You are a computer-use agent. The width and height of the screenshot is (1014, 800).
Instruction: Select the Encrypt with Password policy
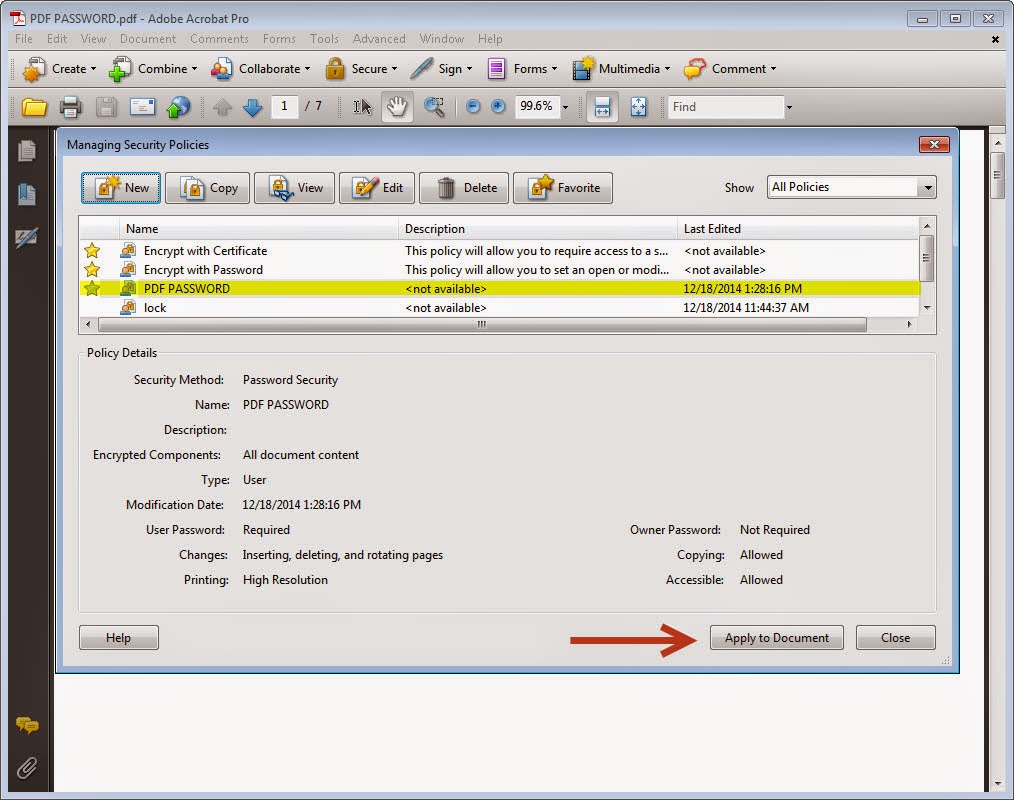click(x=499, y=270)
